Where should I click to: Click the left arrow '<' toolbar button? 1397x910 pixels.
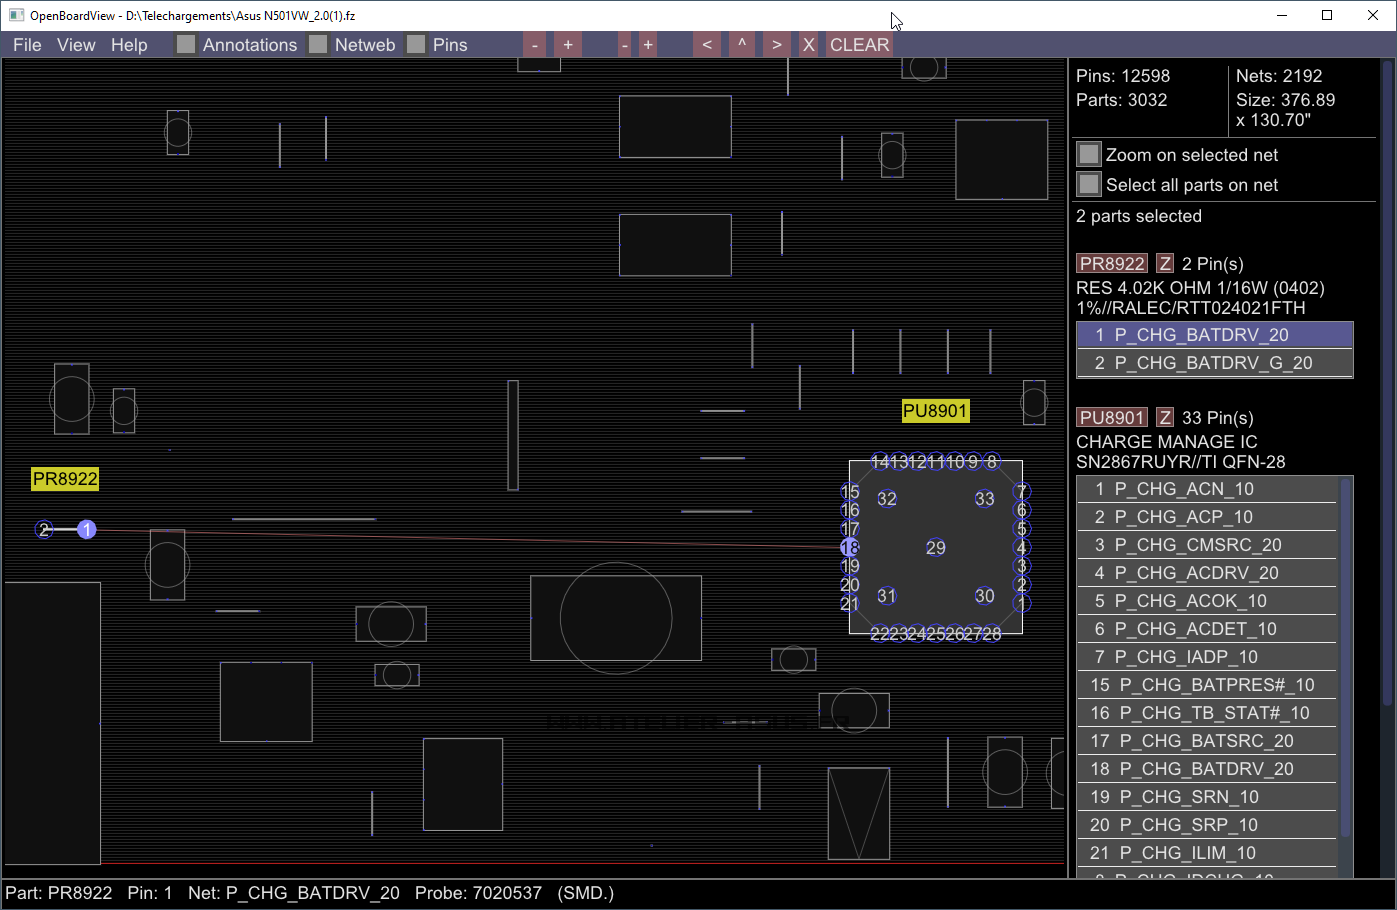[x=707, y=45]
